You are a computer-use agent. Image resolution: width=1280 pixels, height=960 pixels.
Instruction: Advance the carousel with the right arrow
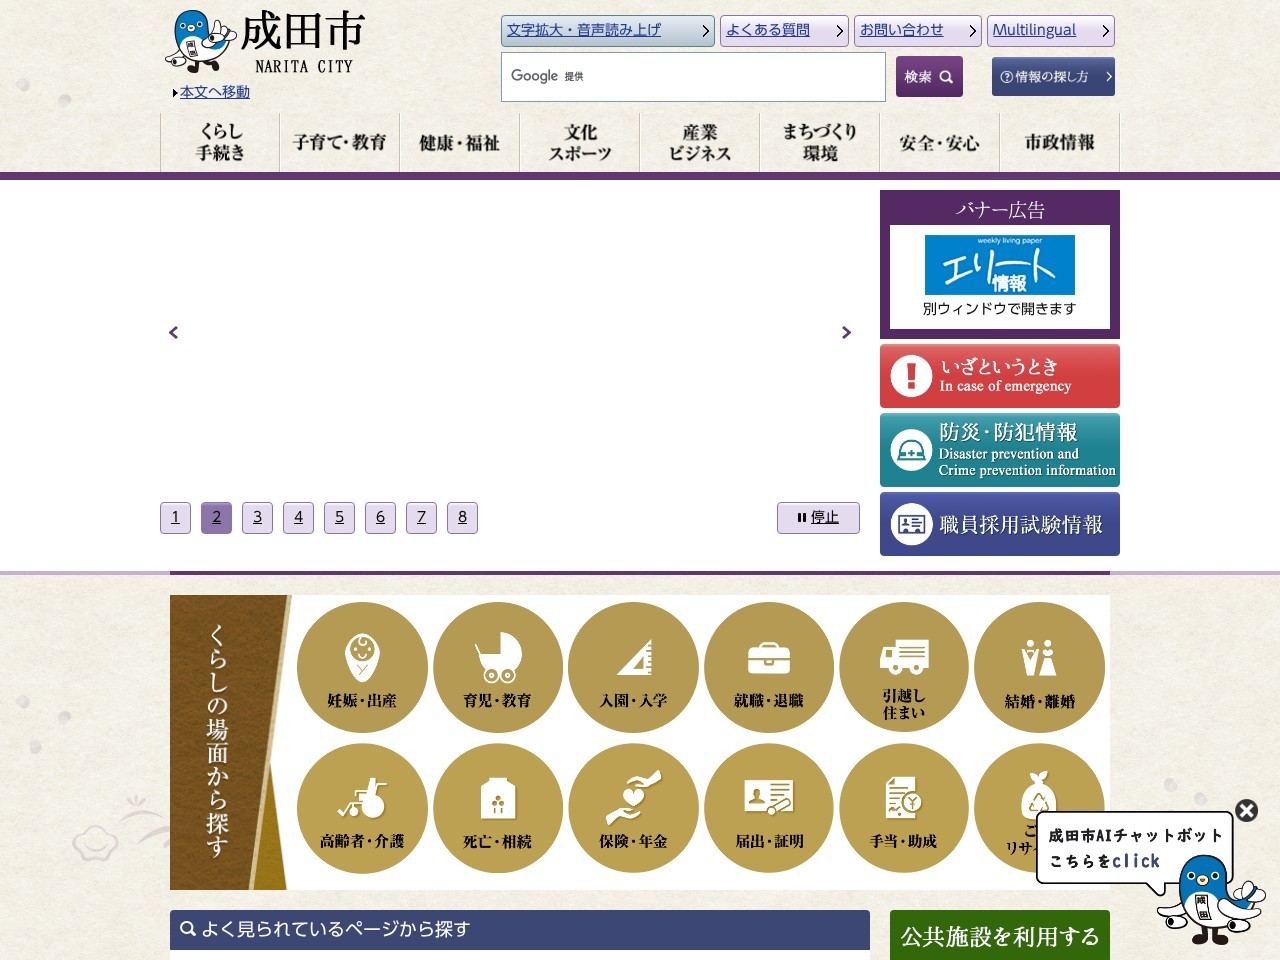846,332
